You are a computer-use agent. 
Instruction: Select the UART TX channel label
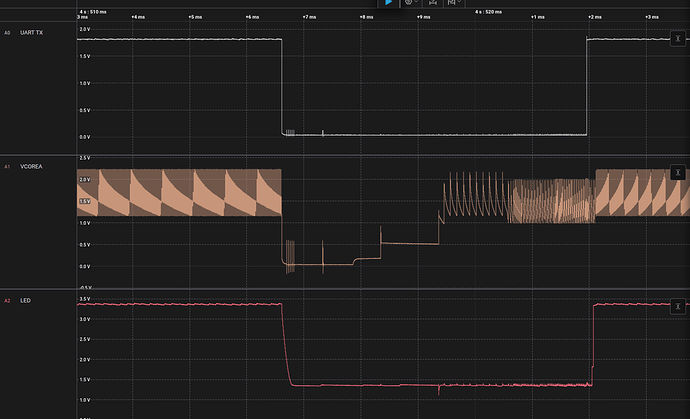[x=32, y=33]
